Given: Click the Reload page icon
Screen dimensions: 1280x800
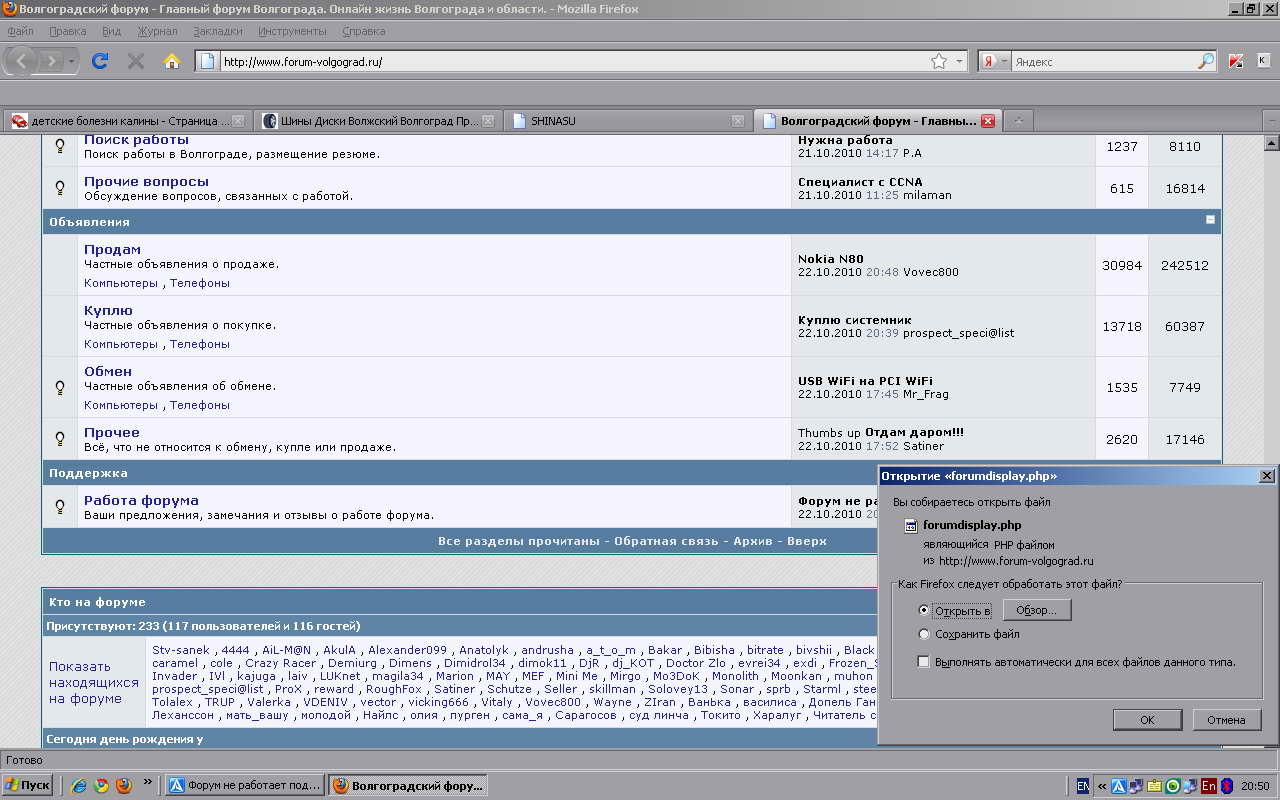Looking at the screenshot, I should [99, 61].
